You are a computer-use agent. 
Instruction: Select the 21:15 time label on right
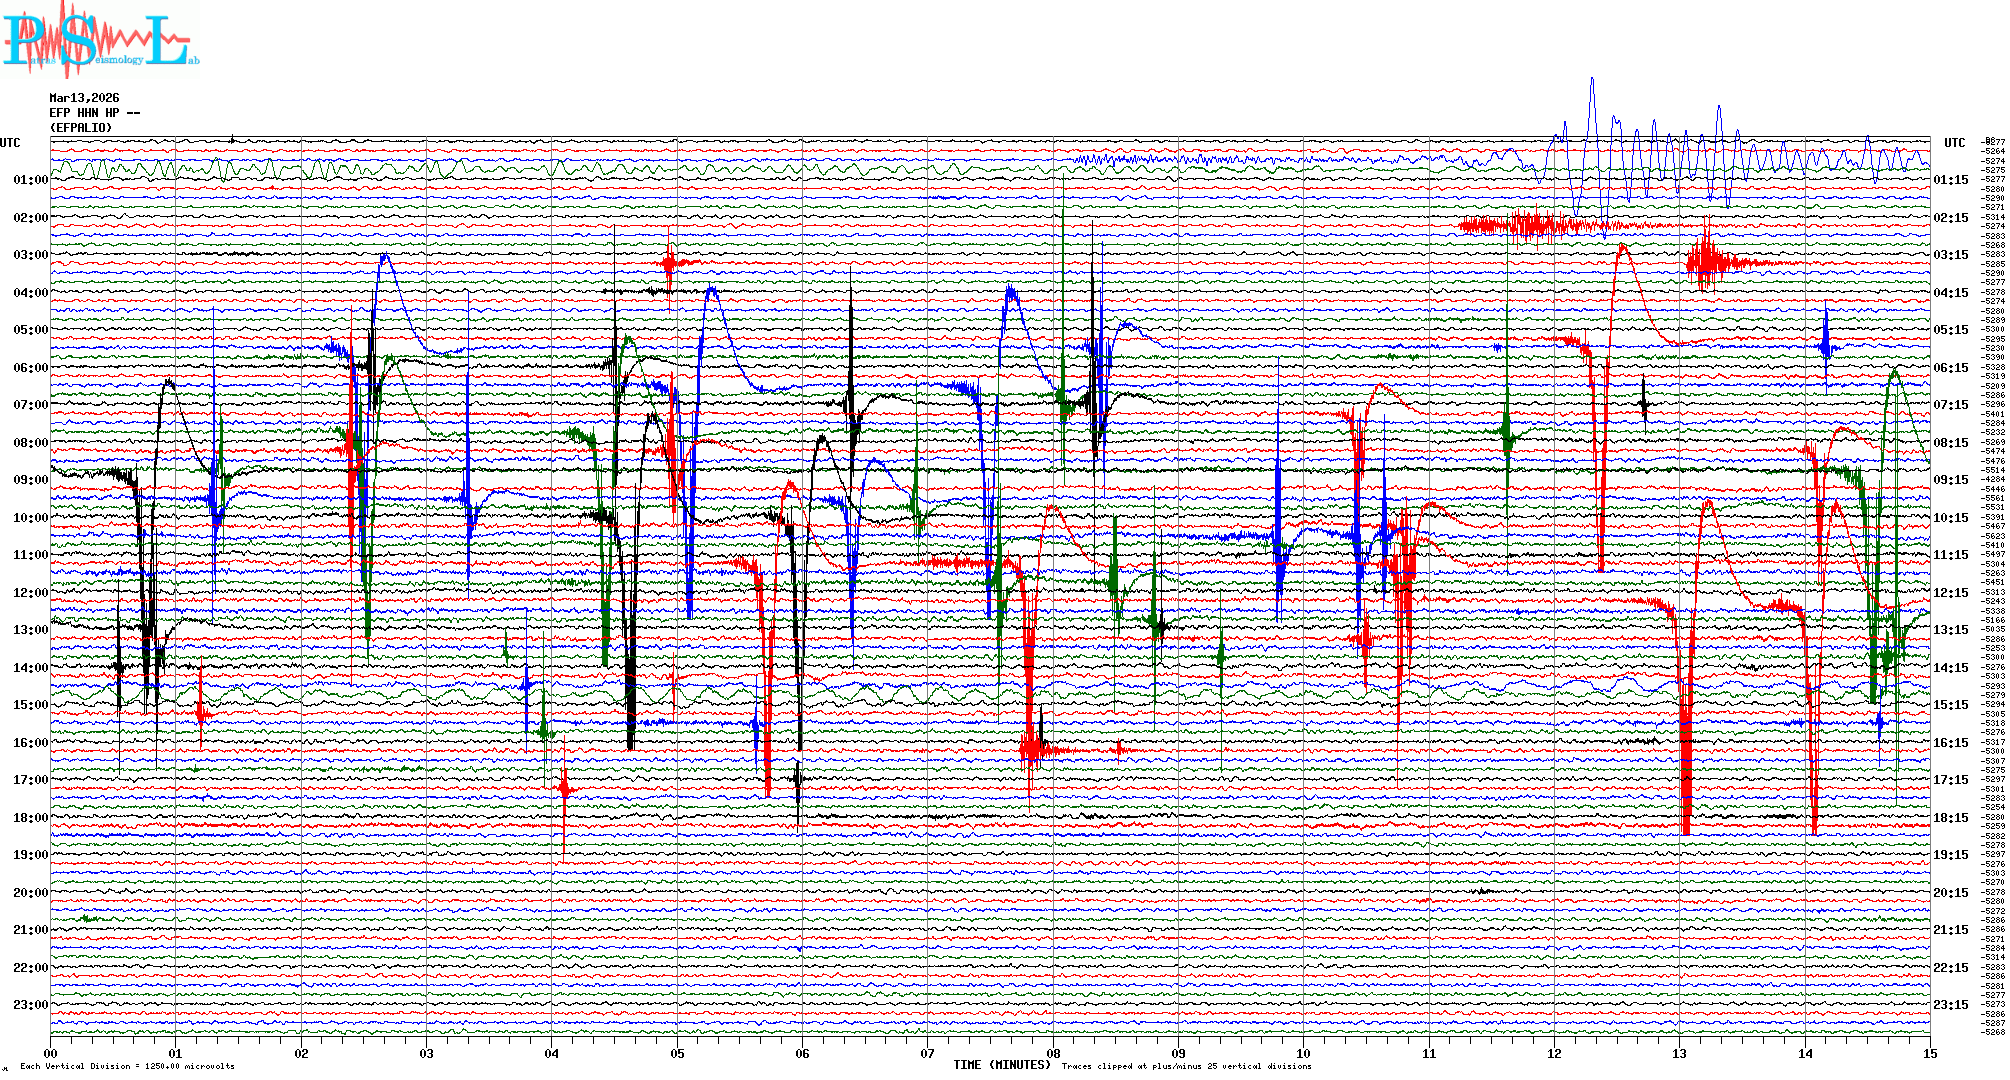point(1950,930)
